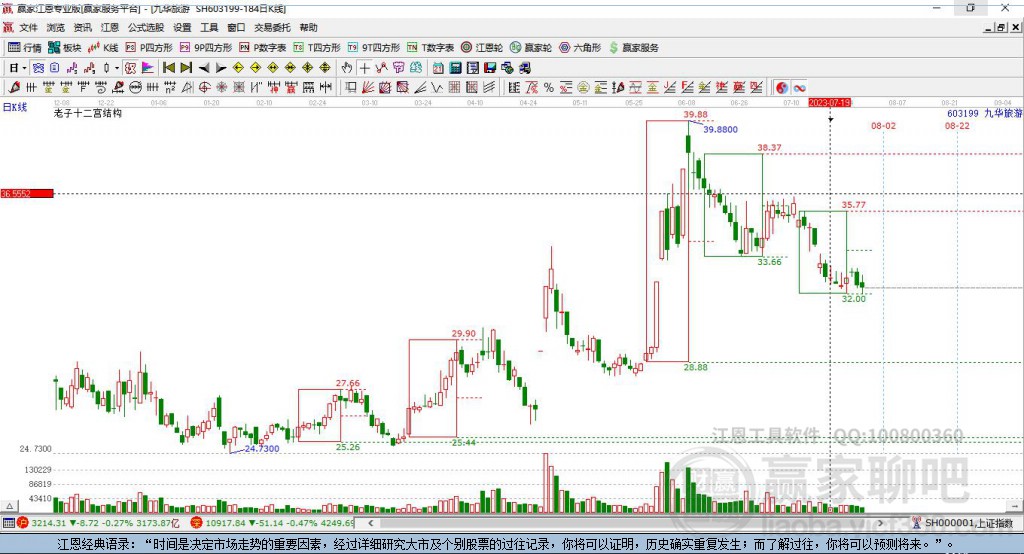The image size is (1024, 554).
Task: Select the Gann fan lines tool
Action: tap(368, 88)
